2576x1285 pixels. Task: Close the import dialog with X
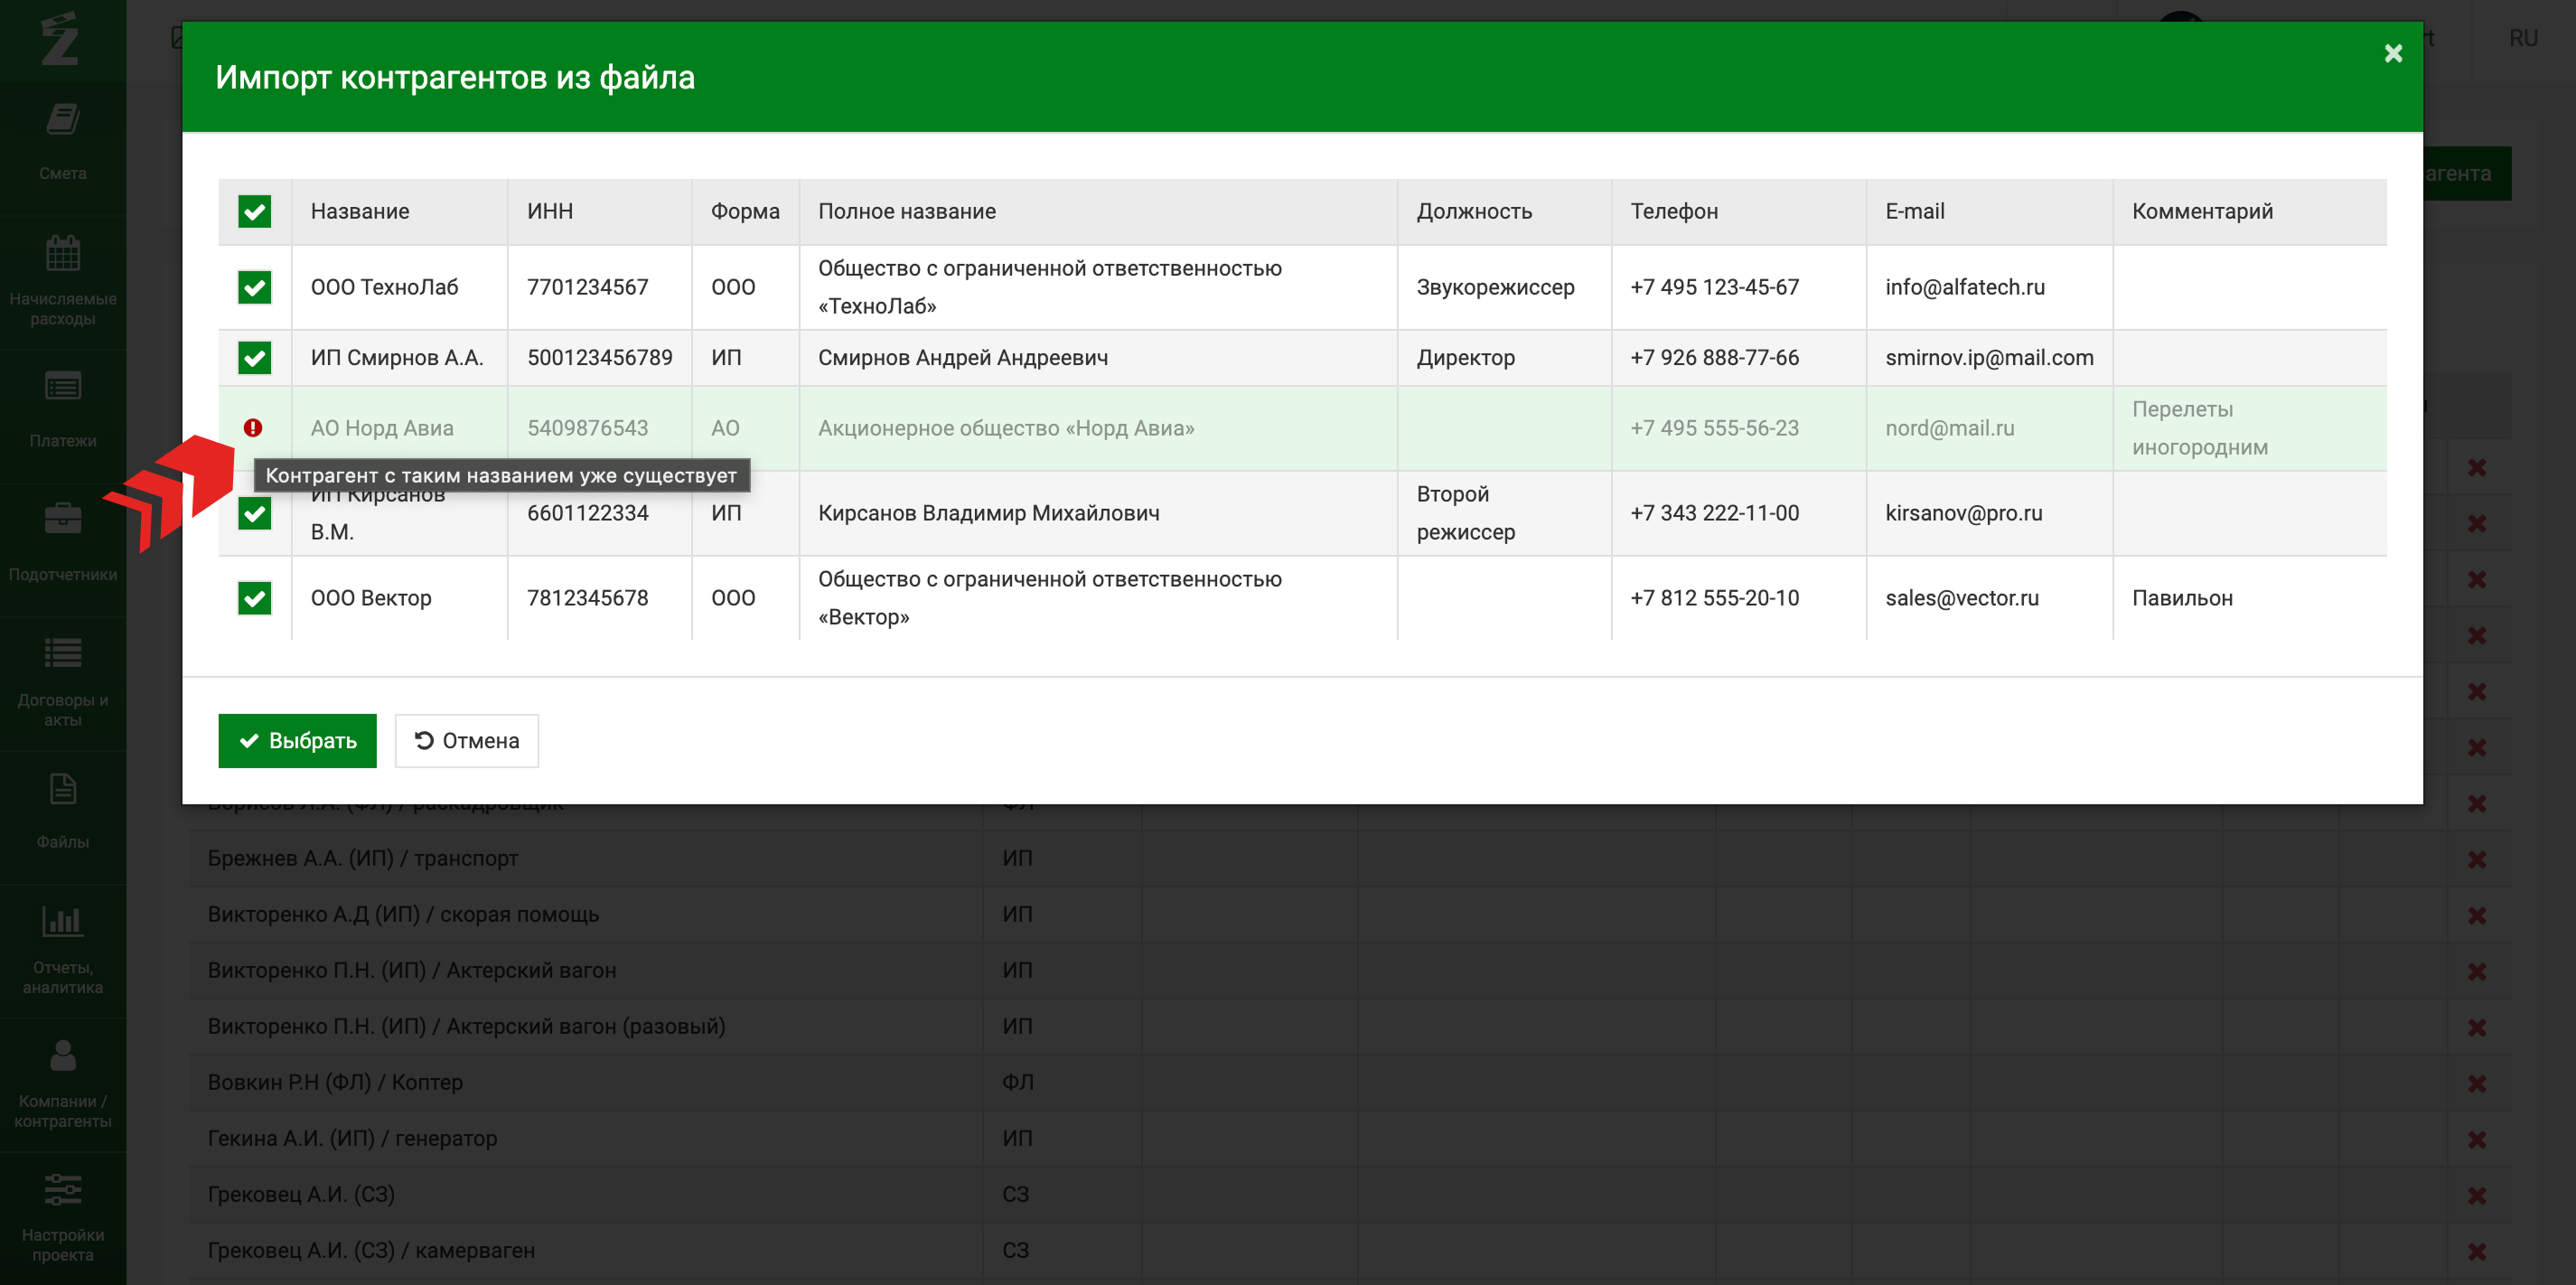[2393, 53]
